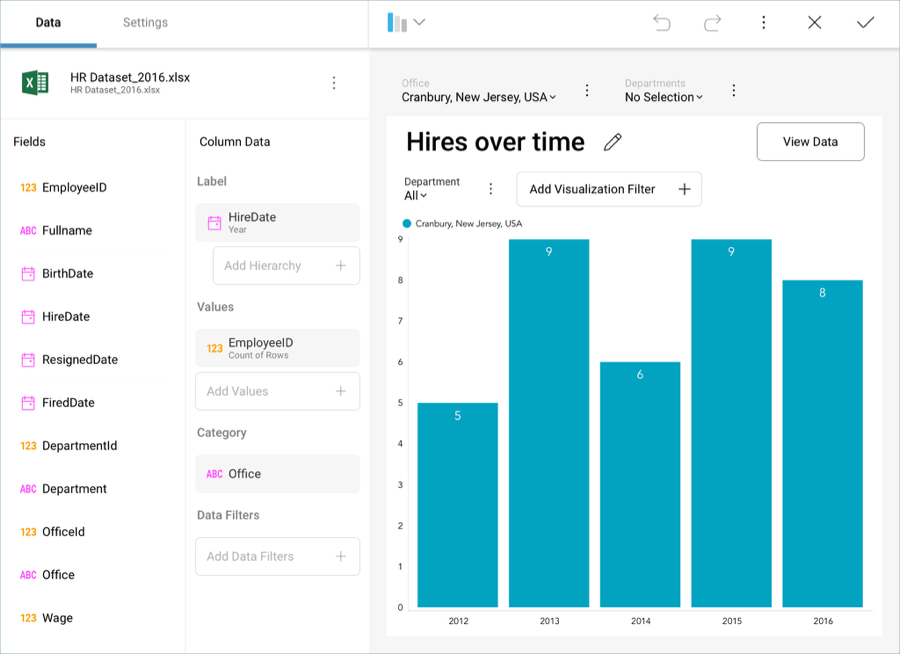The width and height of the screenshot is (900, 654).
Task: Click the redo arrow icon
Action: (713, 23)
